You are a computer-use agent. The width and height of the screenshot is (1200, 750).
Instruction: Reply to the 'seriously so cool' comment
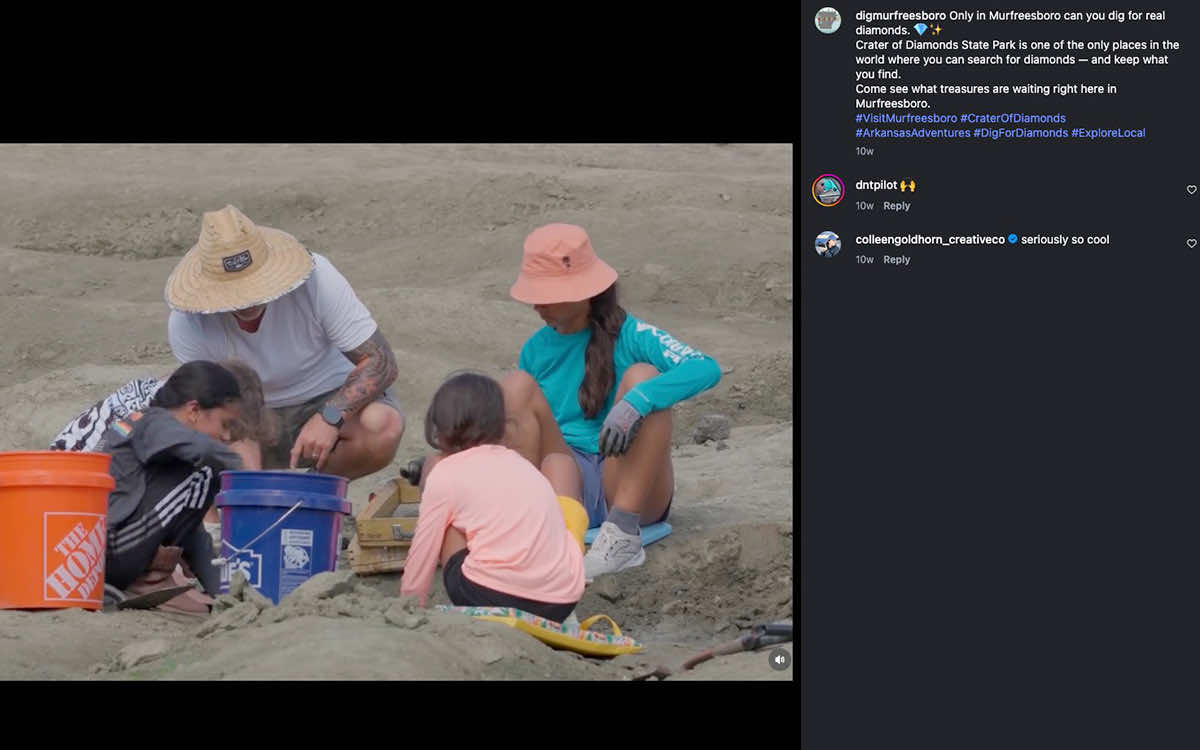coord(897,260)
